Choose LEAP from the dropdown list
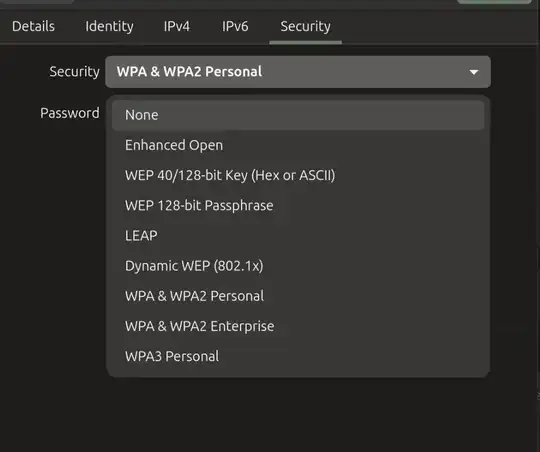This screenshot has width=540, height=452. coord(298,236)
